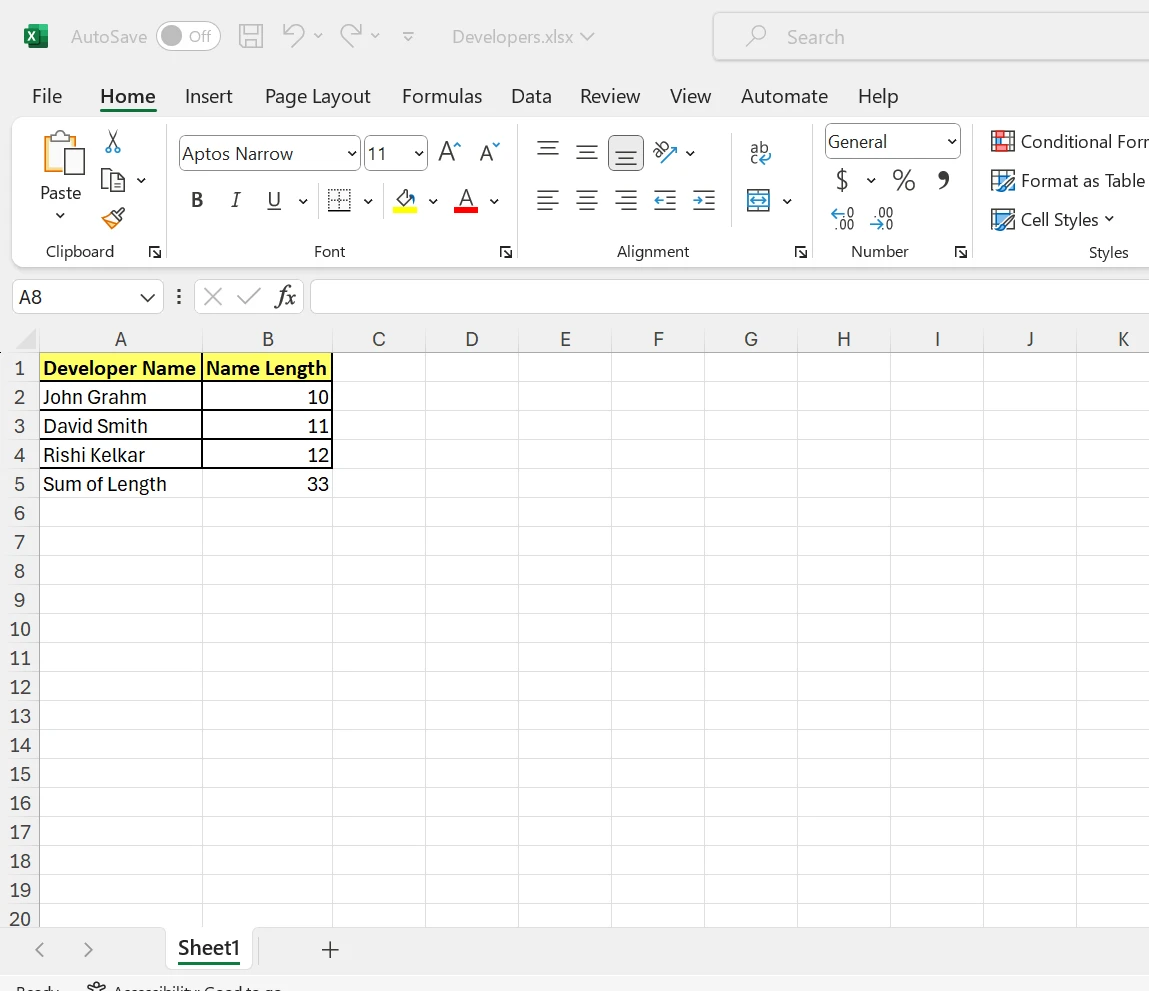This screenshot has height=991, width=1149.
Task: Switch to the Page Layout tab
Action: [317, 96]
